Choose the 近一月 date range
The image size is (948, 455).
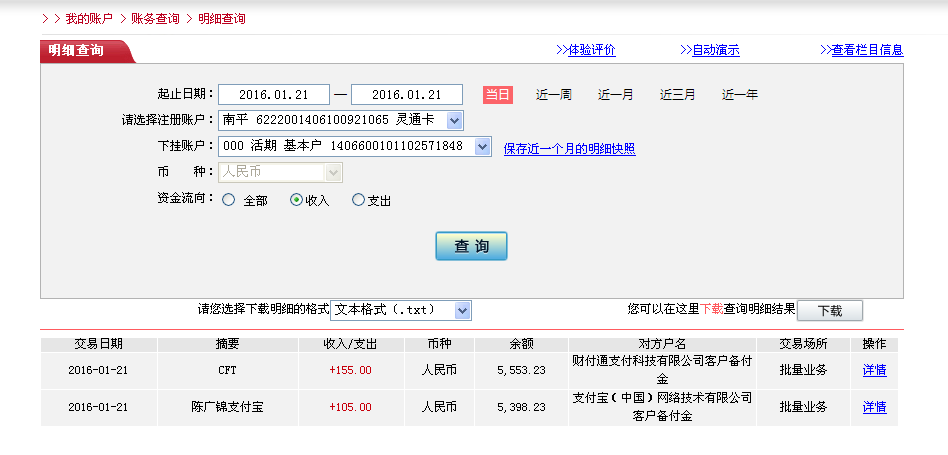(615, 95)
